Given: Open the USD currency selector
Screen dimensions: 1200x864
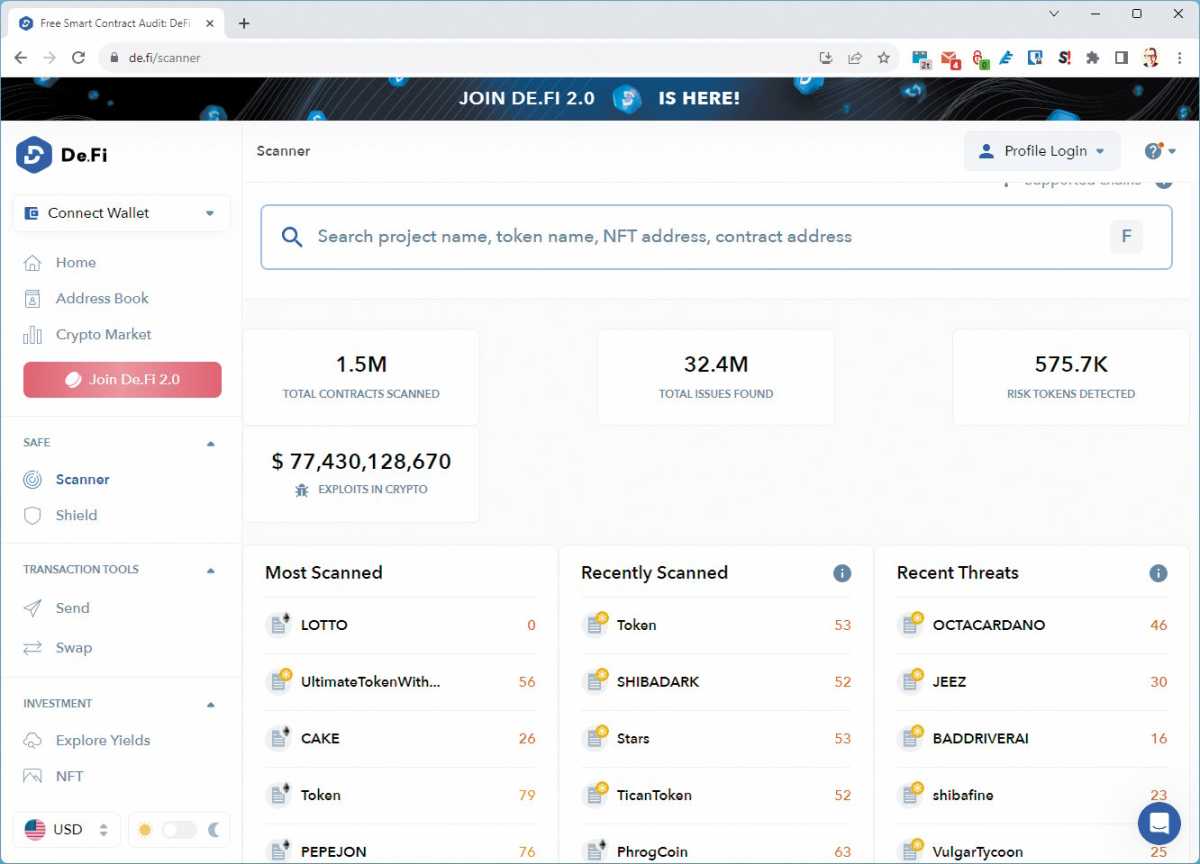Looking at the screenshot, I should point(66,830).
